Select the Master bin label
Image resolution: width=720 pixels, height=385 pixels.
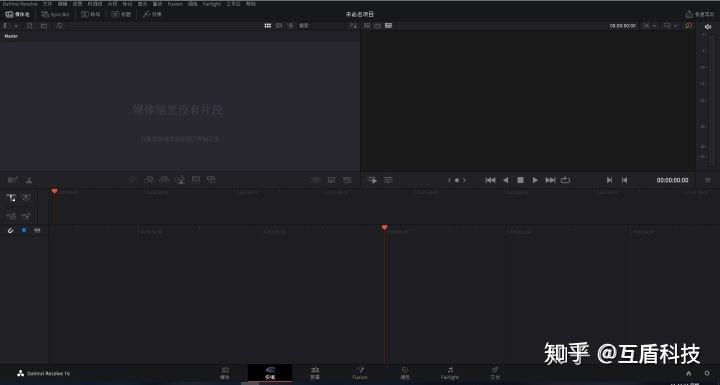[x=11, y=36]
